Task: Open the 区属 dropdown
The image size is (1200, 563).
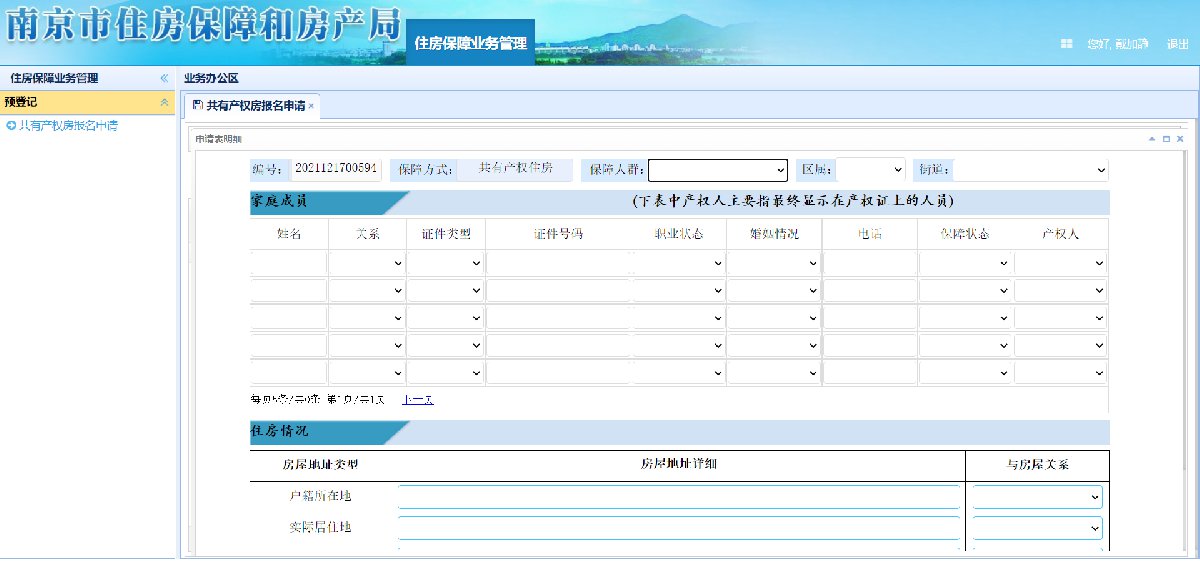Action: pyautogui.click(x=870, y=170)
